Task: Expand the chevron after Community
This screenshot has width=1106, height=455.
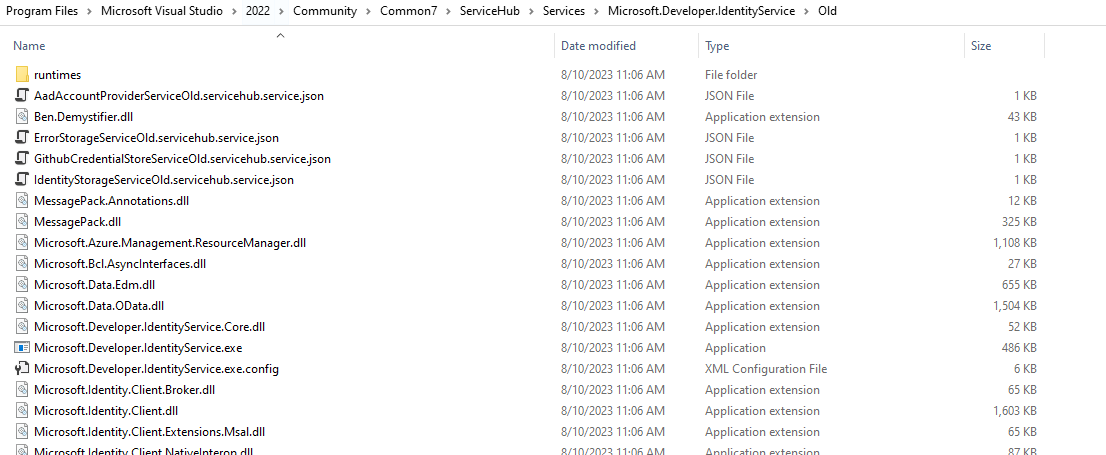Action: [369, 11]
